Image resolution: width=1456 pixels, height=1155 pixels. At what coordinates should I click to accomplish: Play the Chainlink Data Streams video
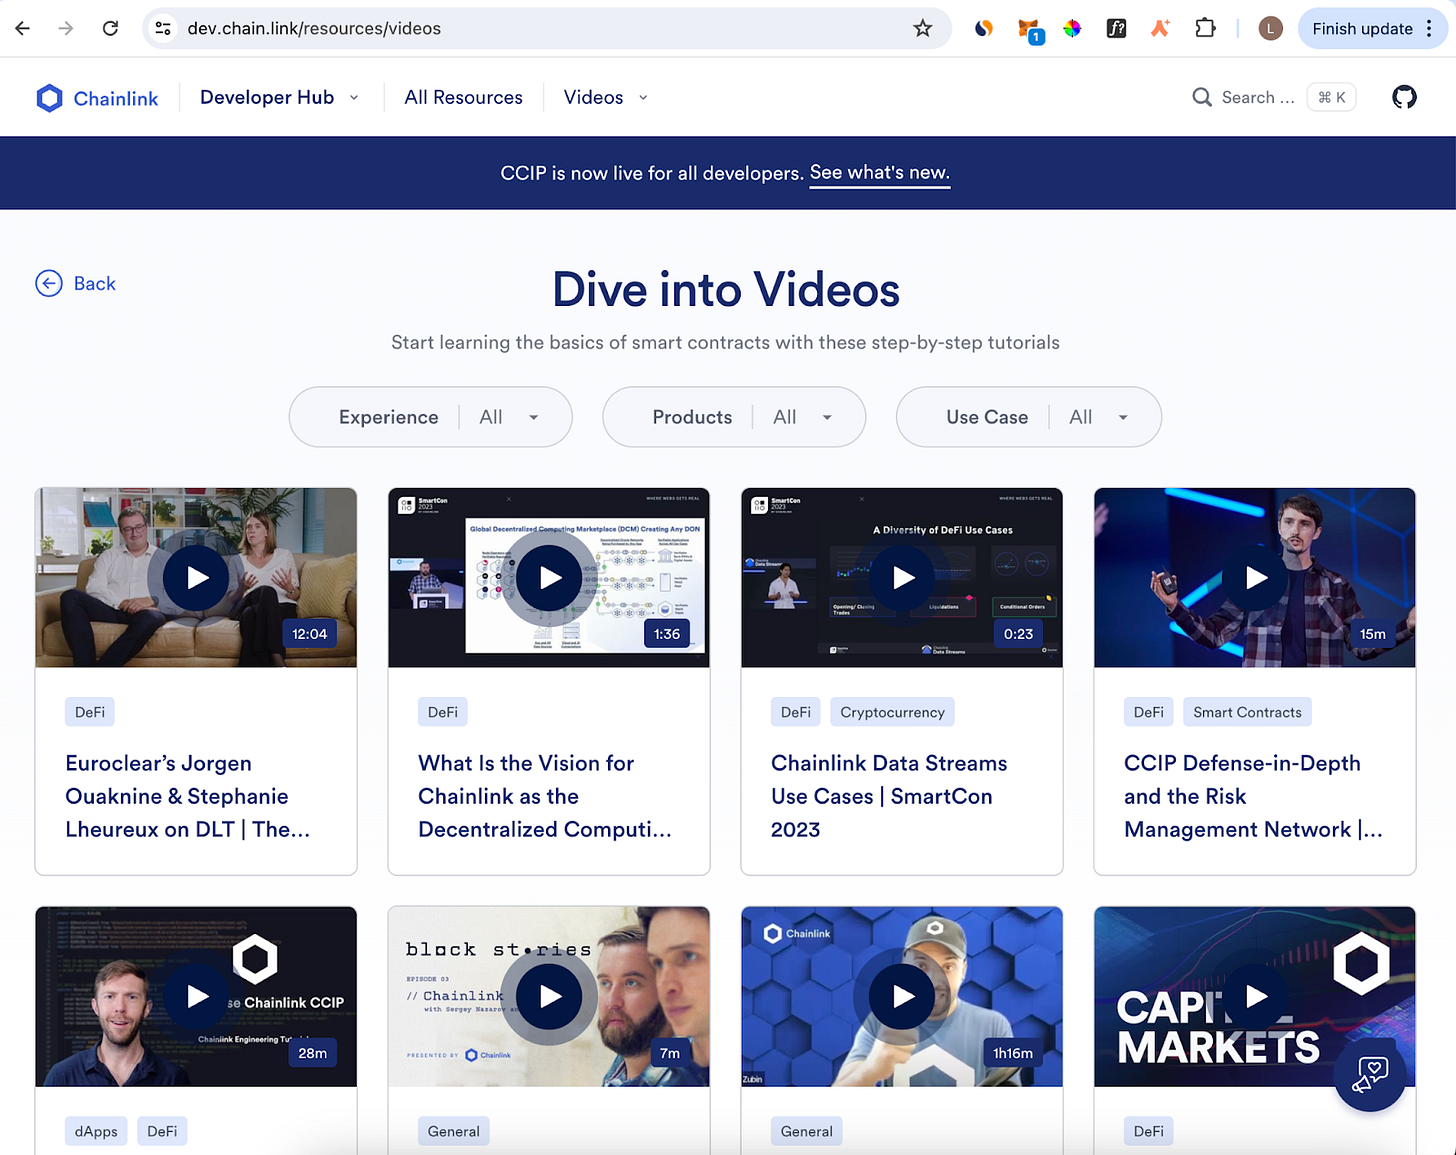(902, 577)
